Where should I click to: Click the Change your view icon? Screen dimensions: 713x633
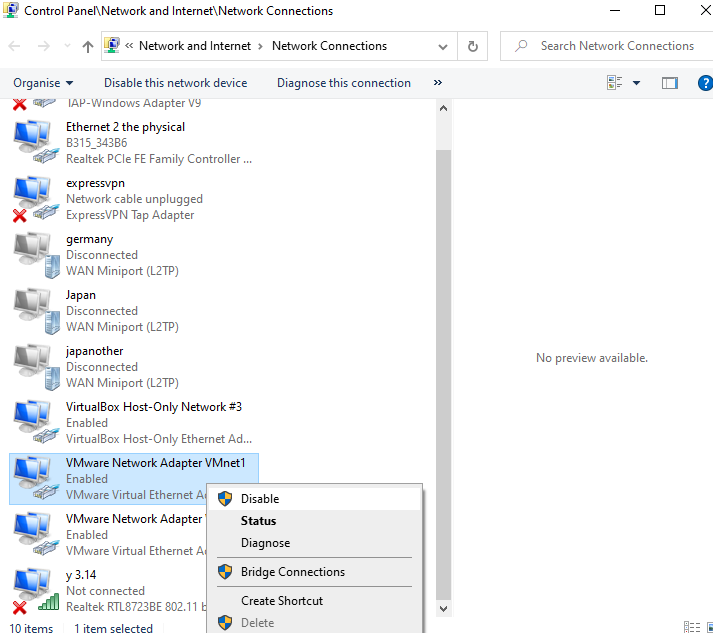614,83
